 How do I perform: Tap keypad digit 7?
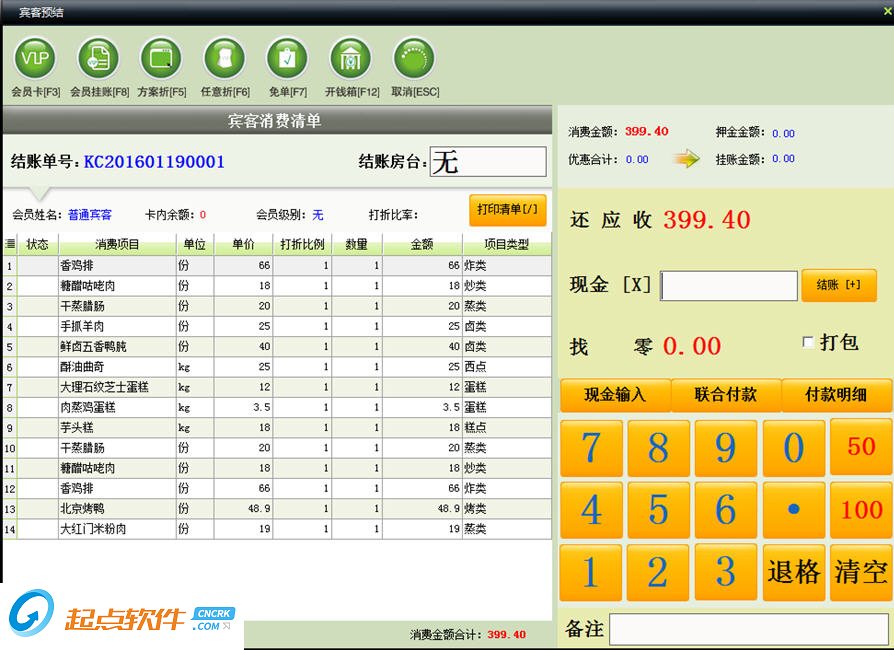(591, 448)
